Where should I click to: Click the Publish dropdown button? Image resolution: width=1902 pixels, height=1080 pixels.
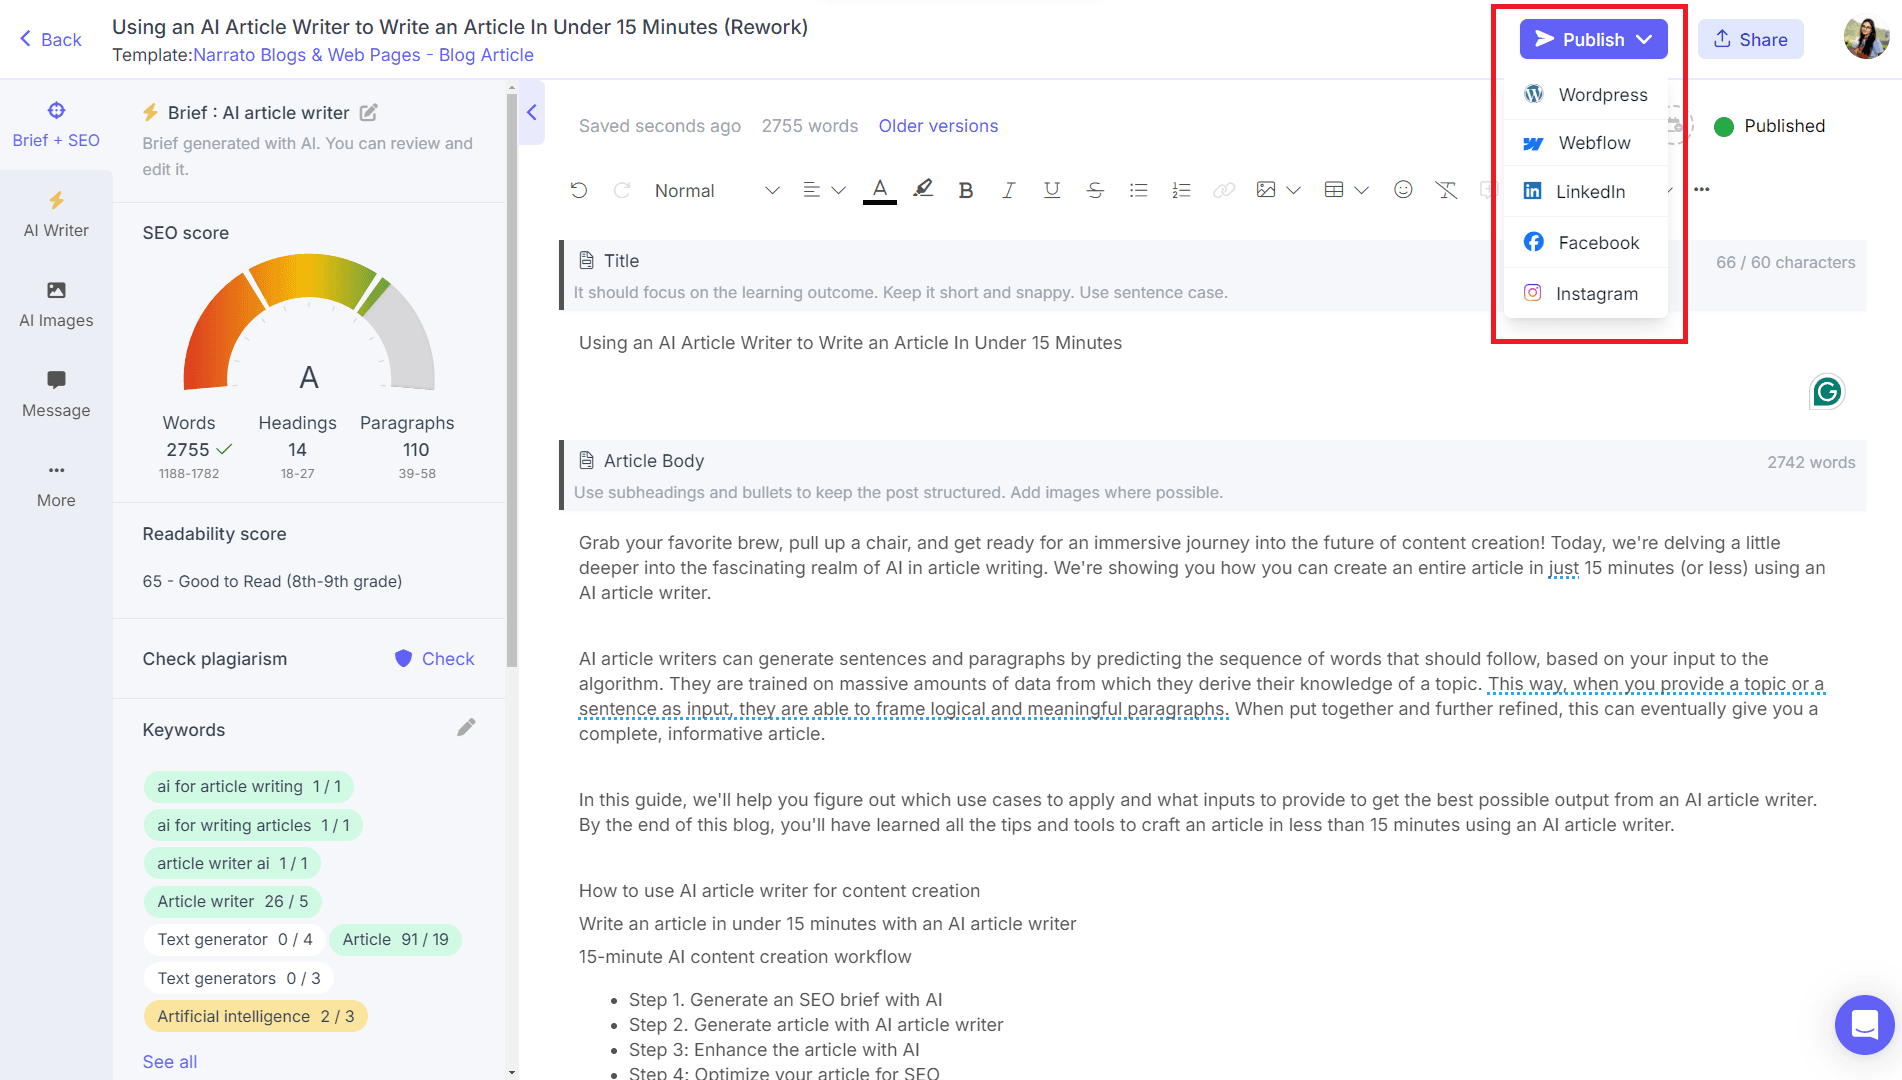click(1593, 39)
